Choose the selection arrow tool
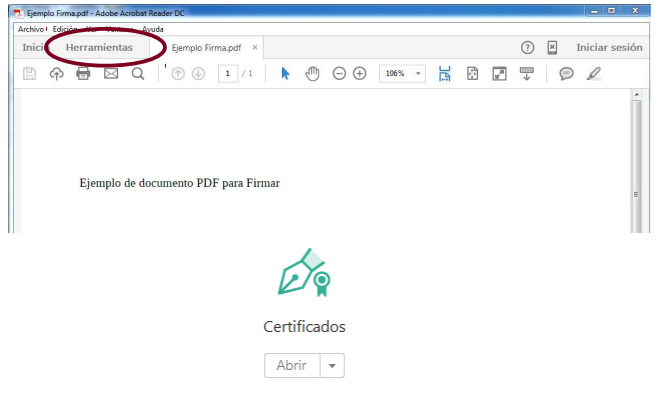This screenshot has height=395, width=658. [285, 74]
